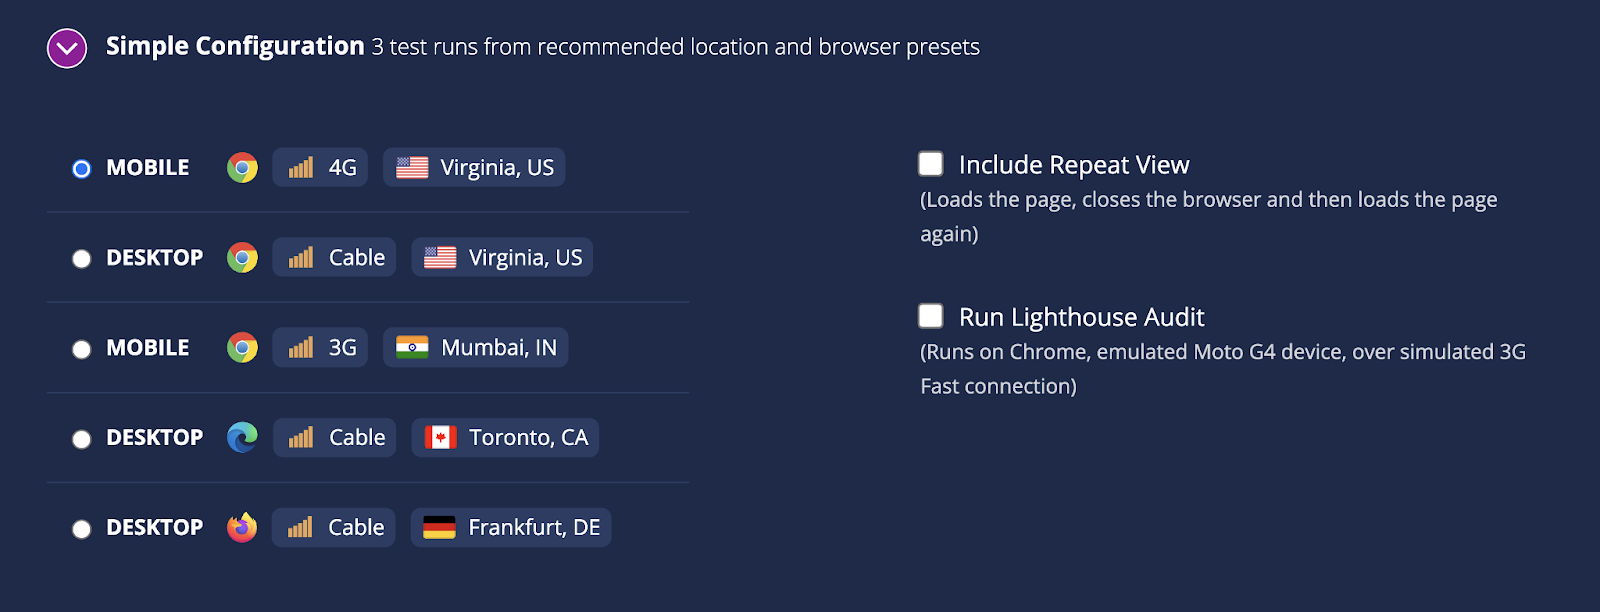The height and width of the screenshot is (612, 1600).
Task: Click the Firefox icon in the Frankfurt row
Action: (x=242, y=527)
